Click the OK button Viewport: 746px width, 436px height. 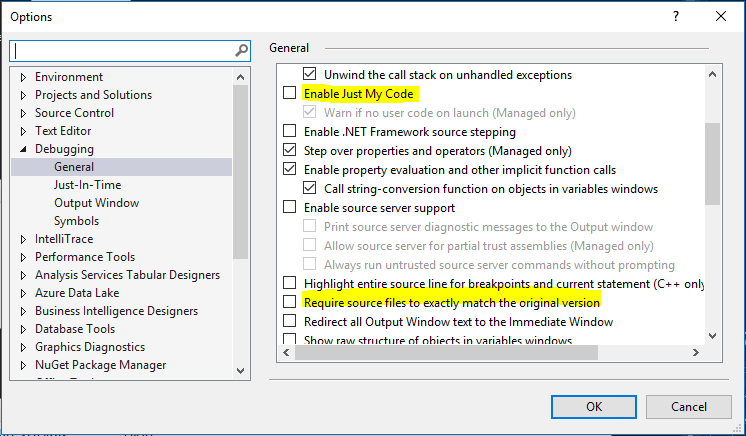(x=594, y=407)
